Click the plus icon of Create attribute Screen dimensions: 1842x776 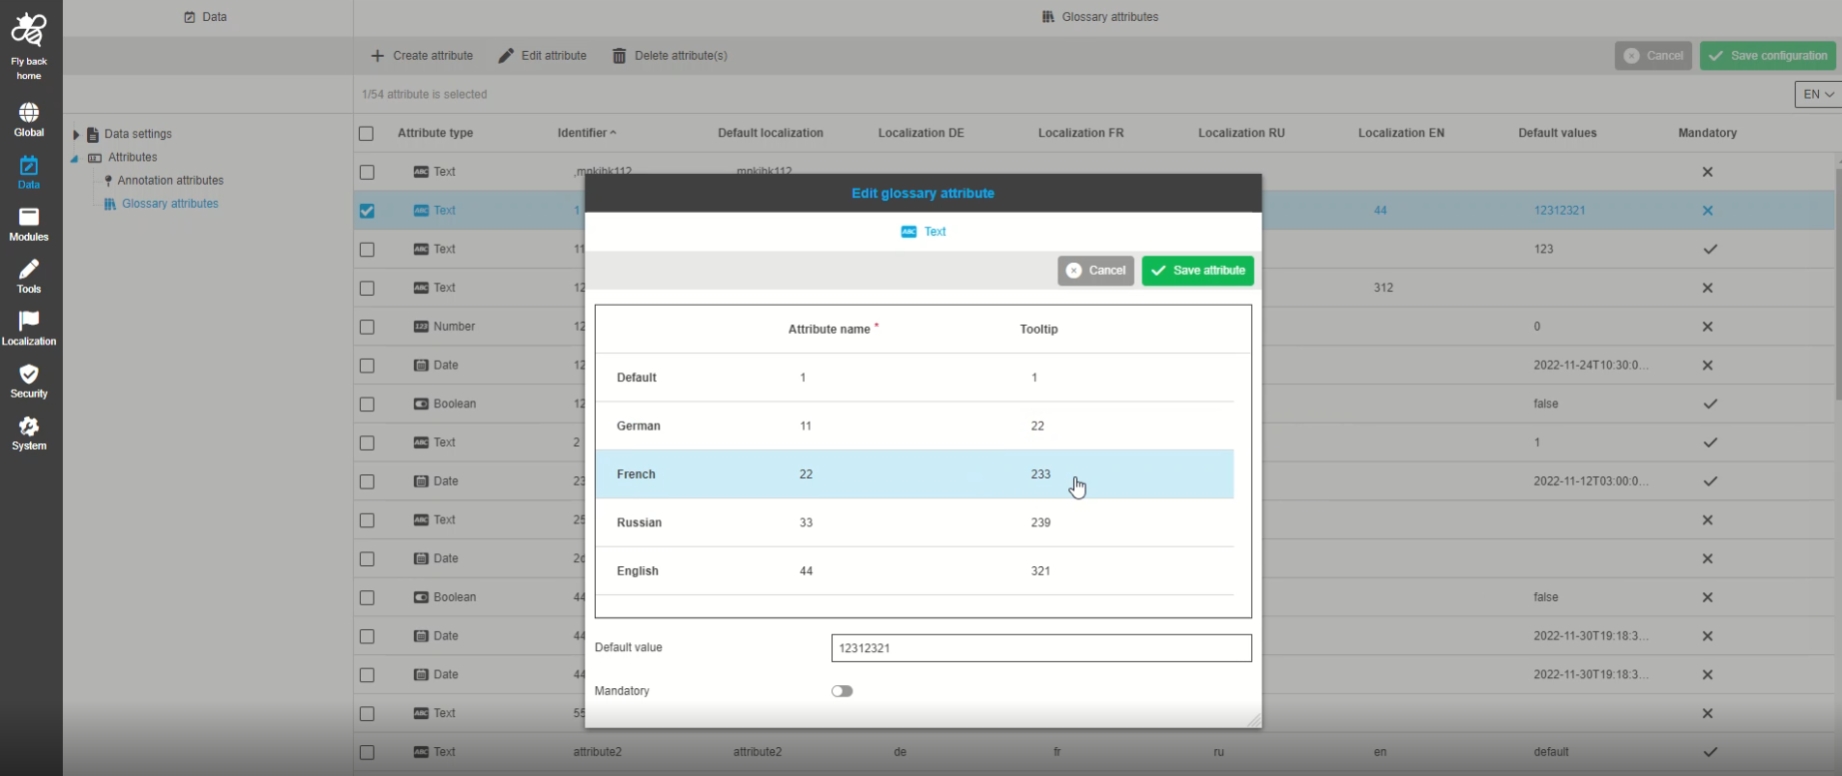click(x=377, y=56)
